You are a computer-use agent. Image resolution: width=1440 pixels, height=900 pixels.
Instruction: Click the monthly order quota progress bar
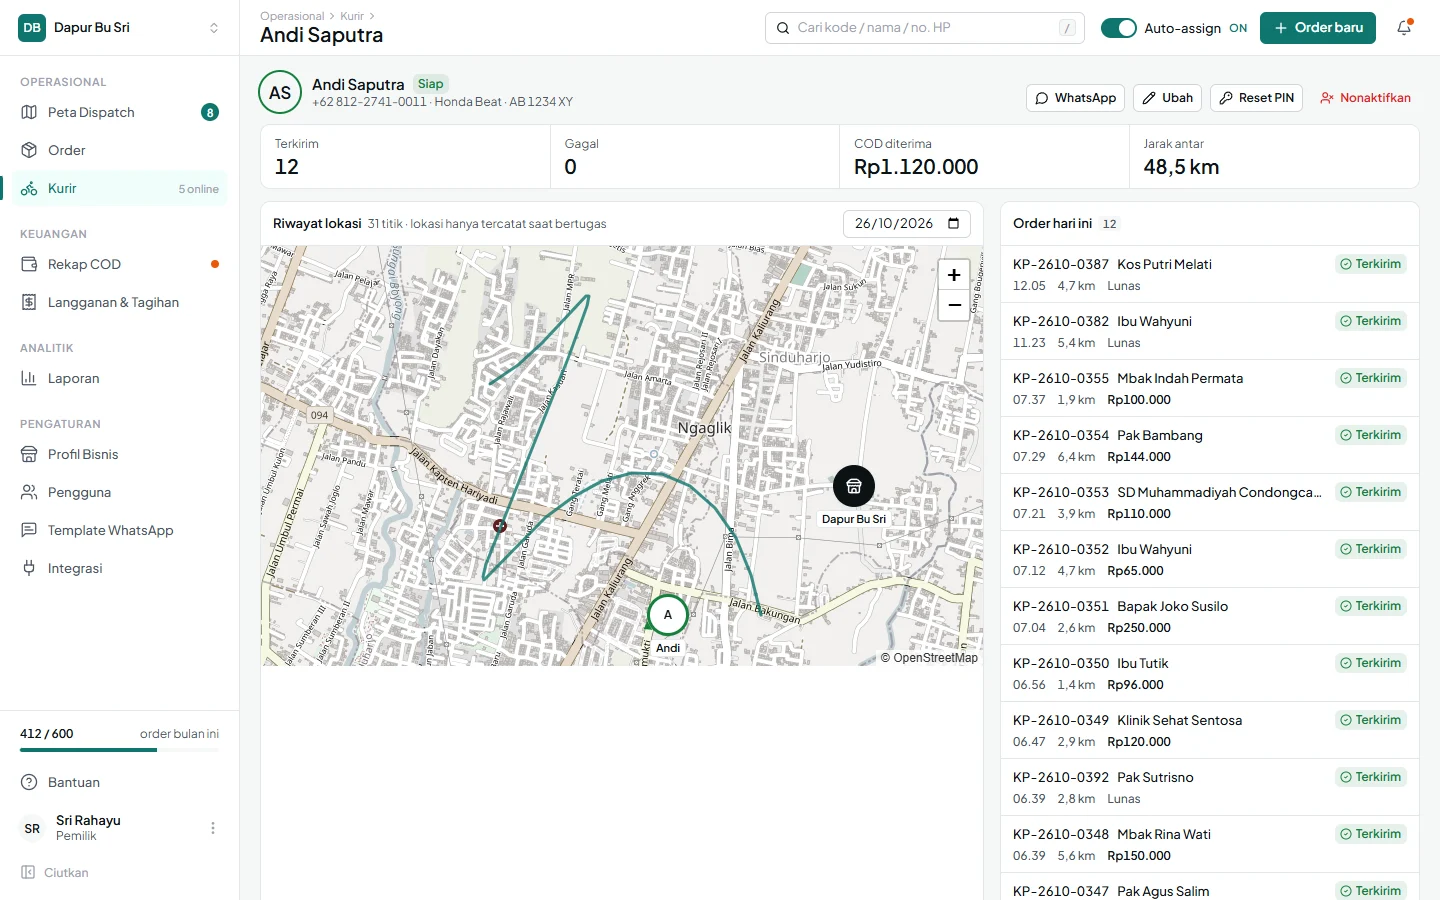point(119,750)
